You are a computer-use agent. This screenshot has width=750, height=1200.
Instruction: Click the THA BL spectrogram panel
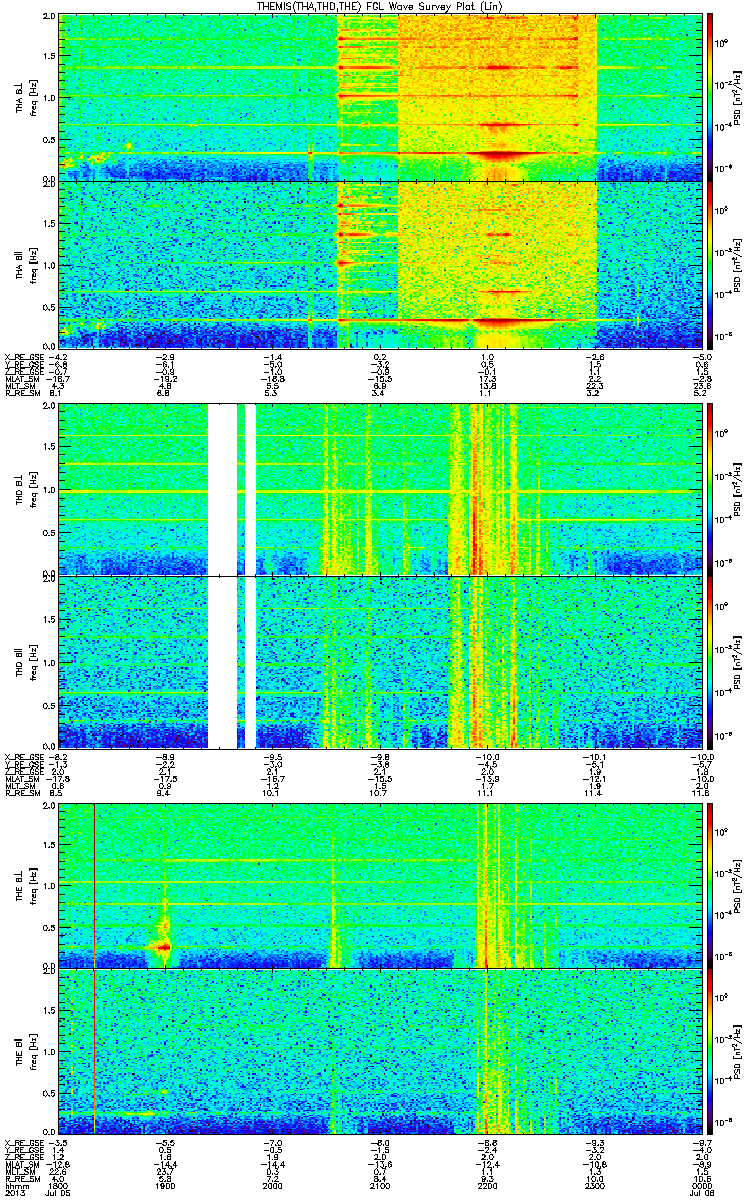pyautogui.click(x=381, y=97)
